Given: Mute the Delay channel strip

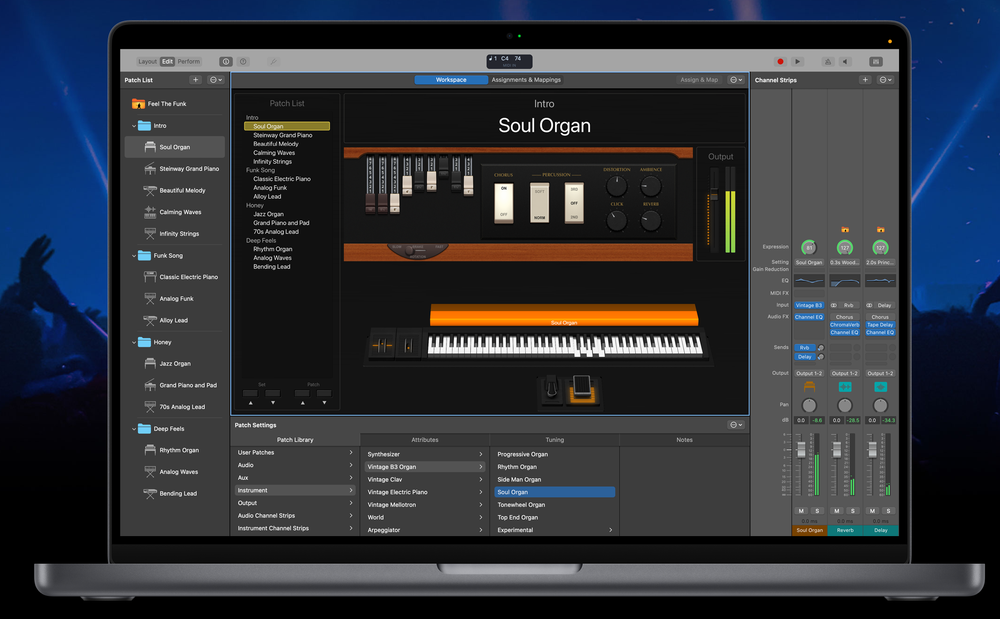Looking at the screenshot, I should 872,511.
